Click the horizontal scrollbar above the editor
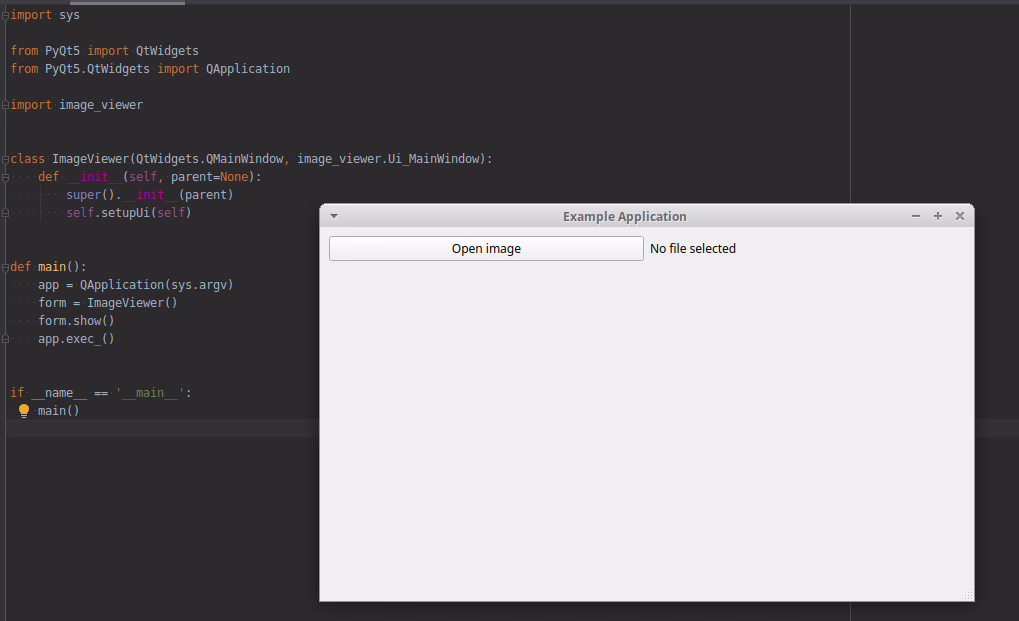Screen dimensions: 1019x621 tap(140, 3)
